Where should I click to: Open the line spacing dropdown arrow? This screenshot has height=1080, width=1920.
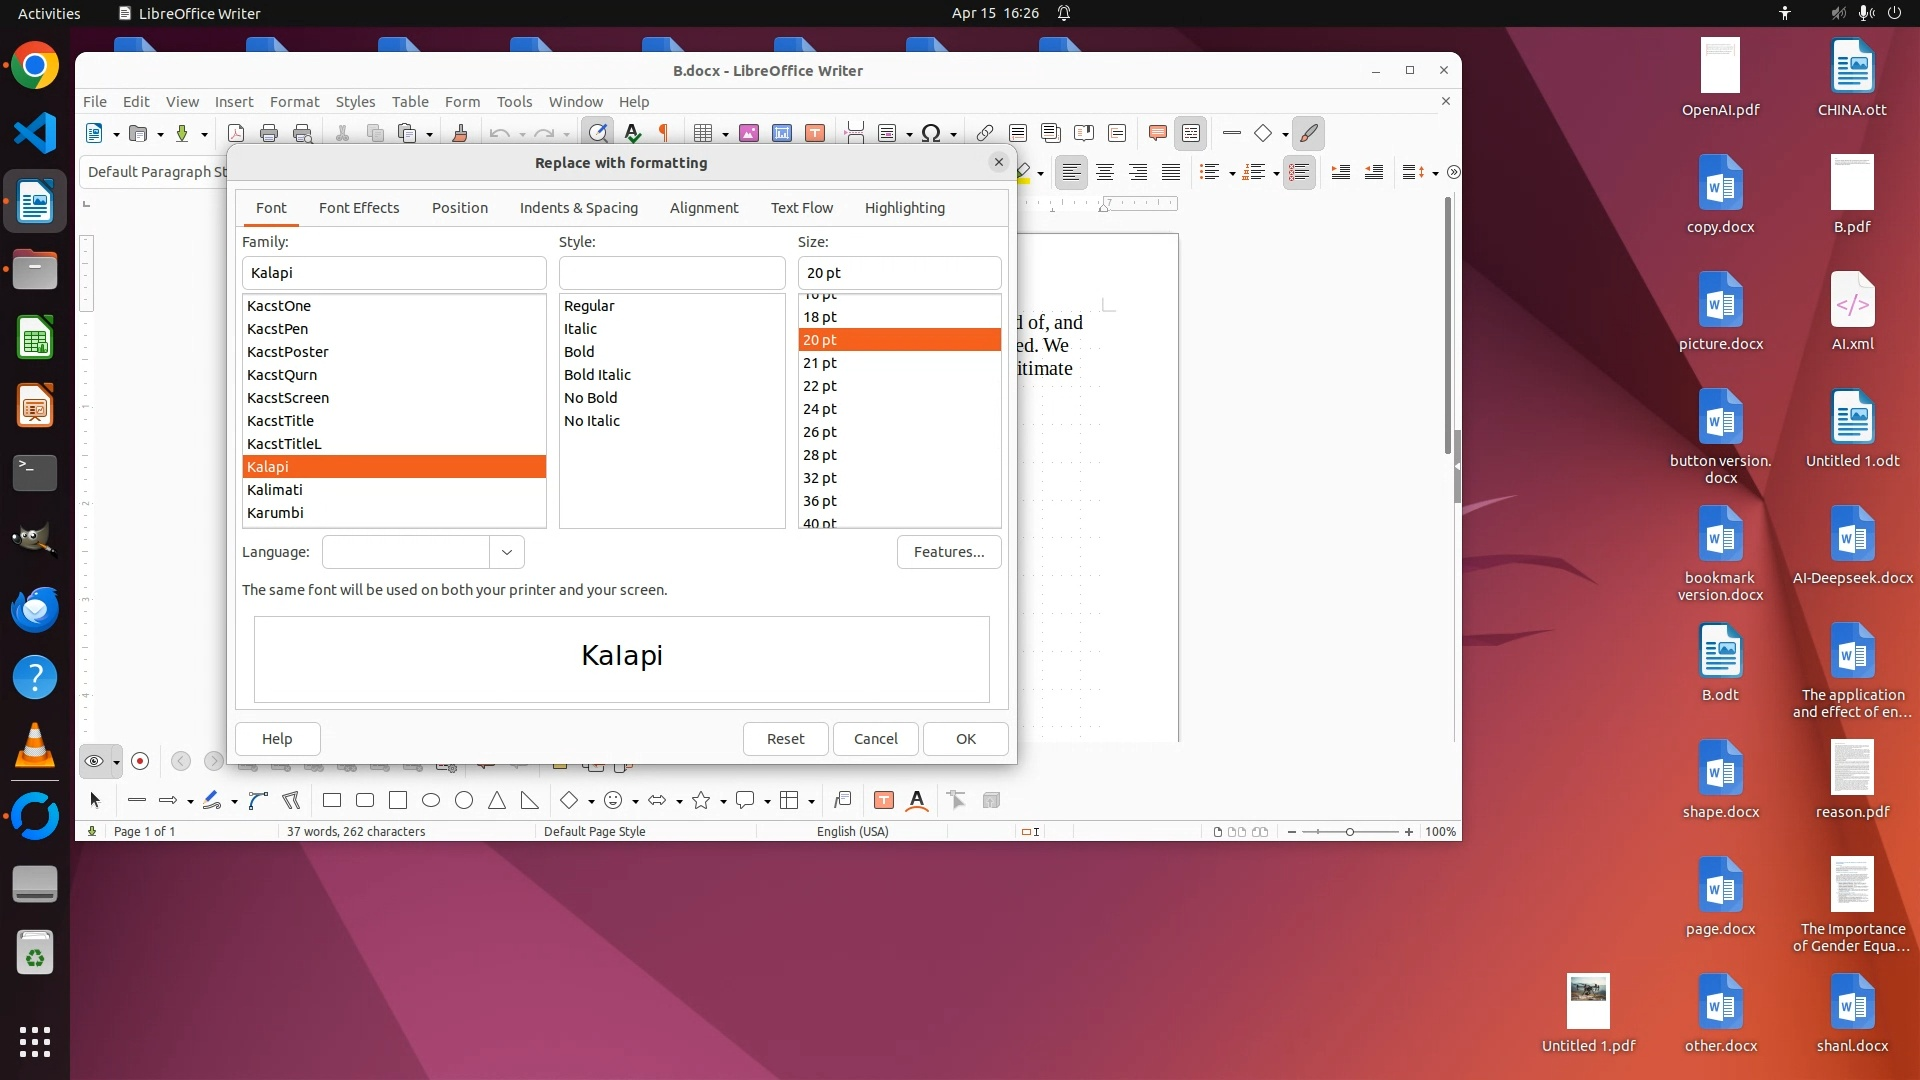(1435, 173)
